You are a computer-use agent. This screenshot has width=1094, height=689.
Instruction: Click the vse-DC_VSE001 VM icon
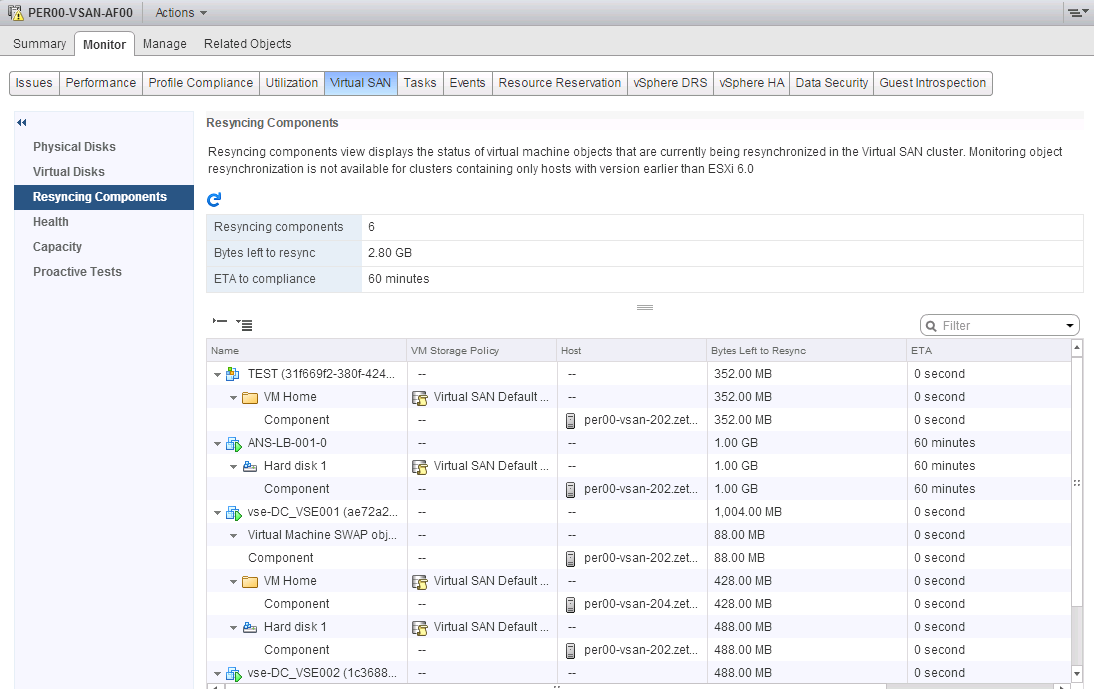point(233,513)
